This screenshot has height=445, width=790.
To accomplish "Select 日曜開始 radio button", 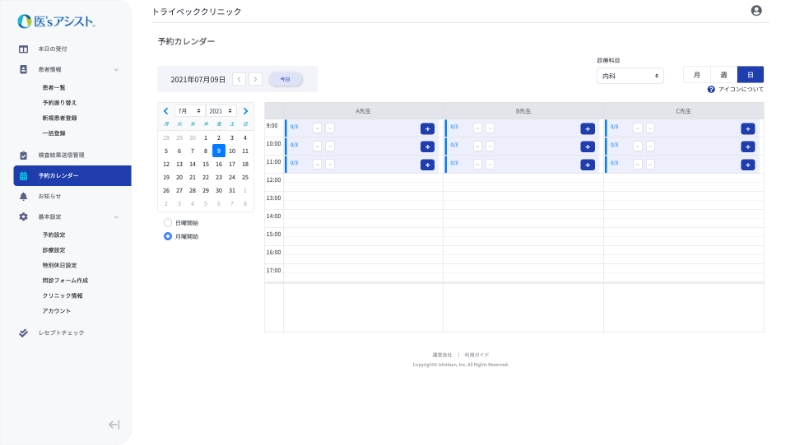I will point(168,223).
